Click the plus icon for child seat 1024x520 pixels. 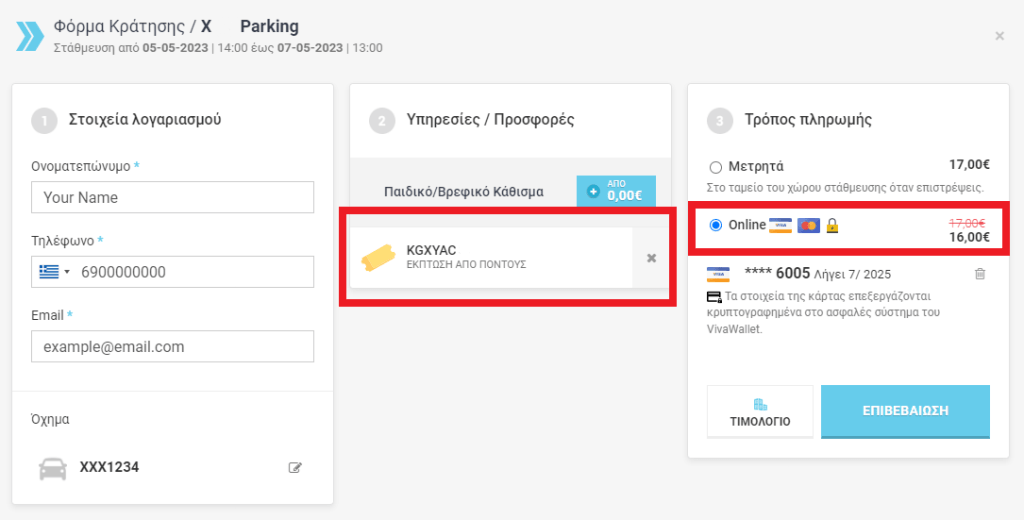[594, 191]
